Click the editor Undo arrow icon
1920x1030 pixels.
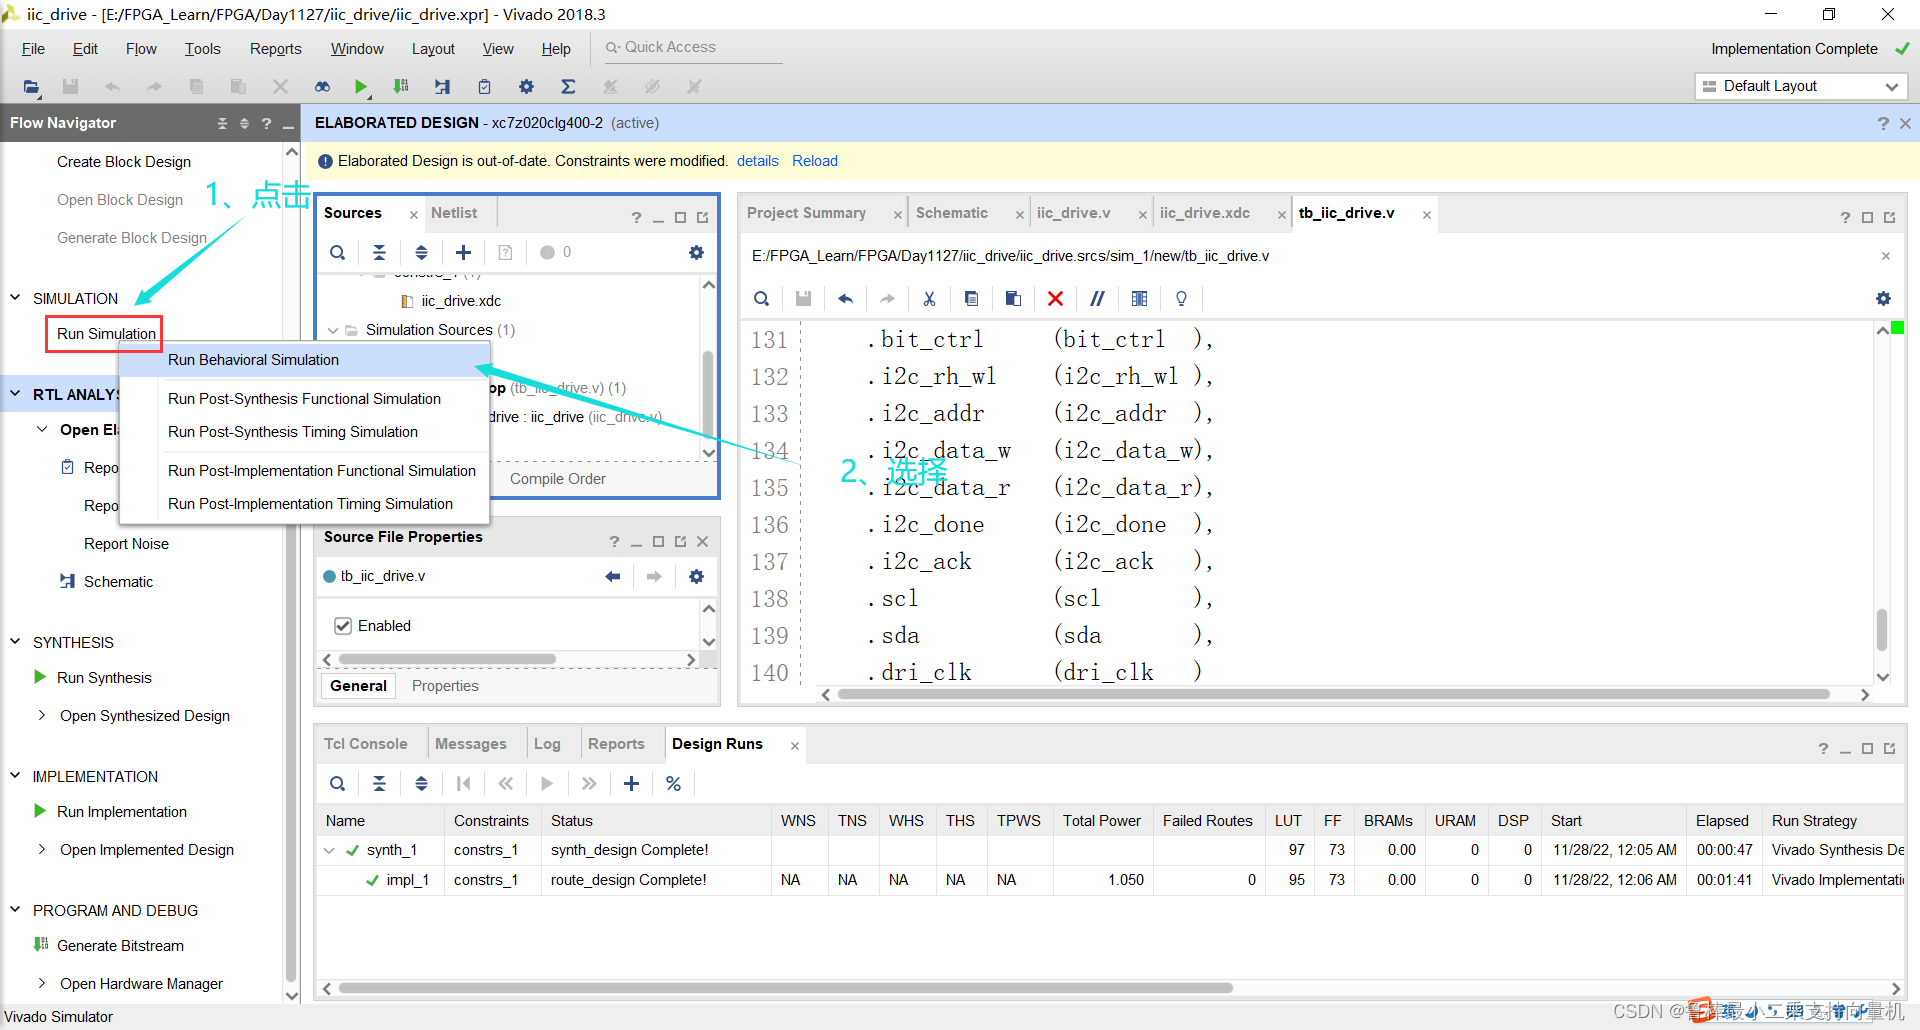coord(845,299)
